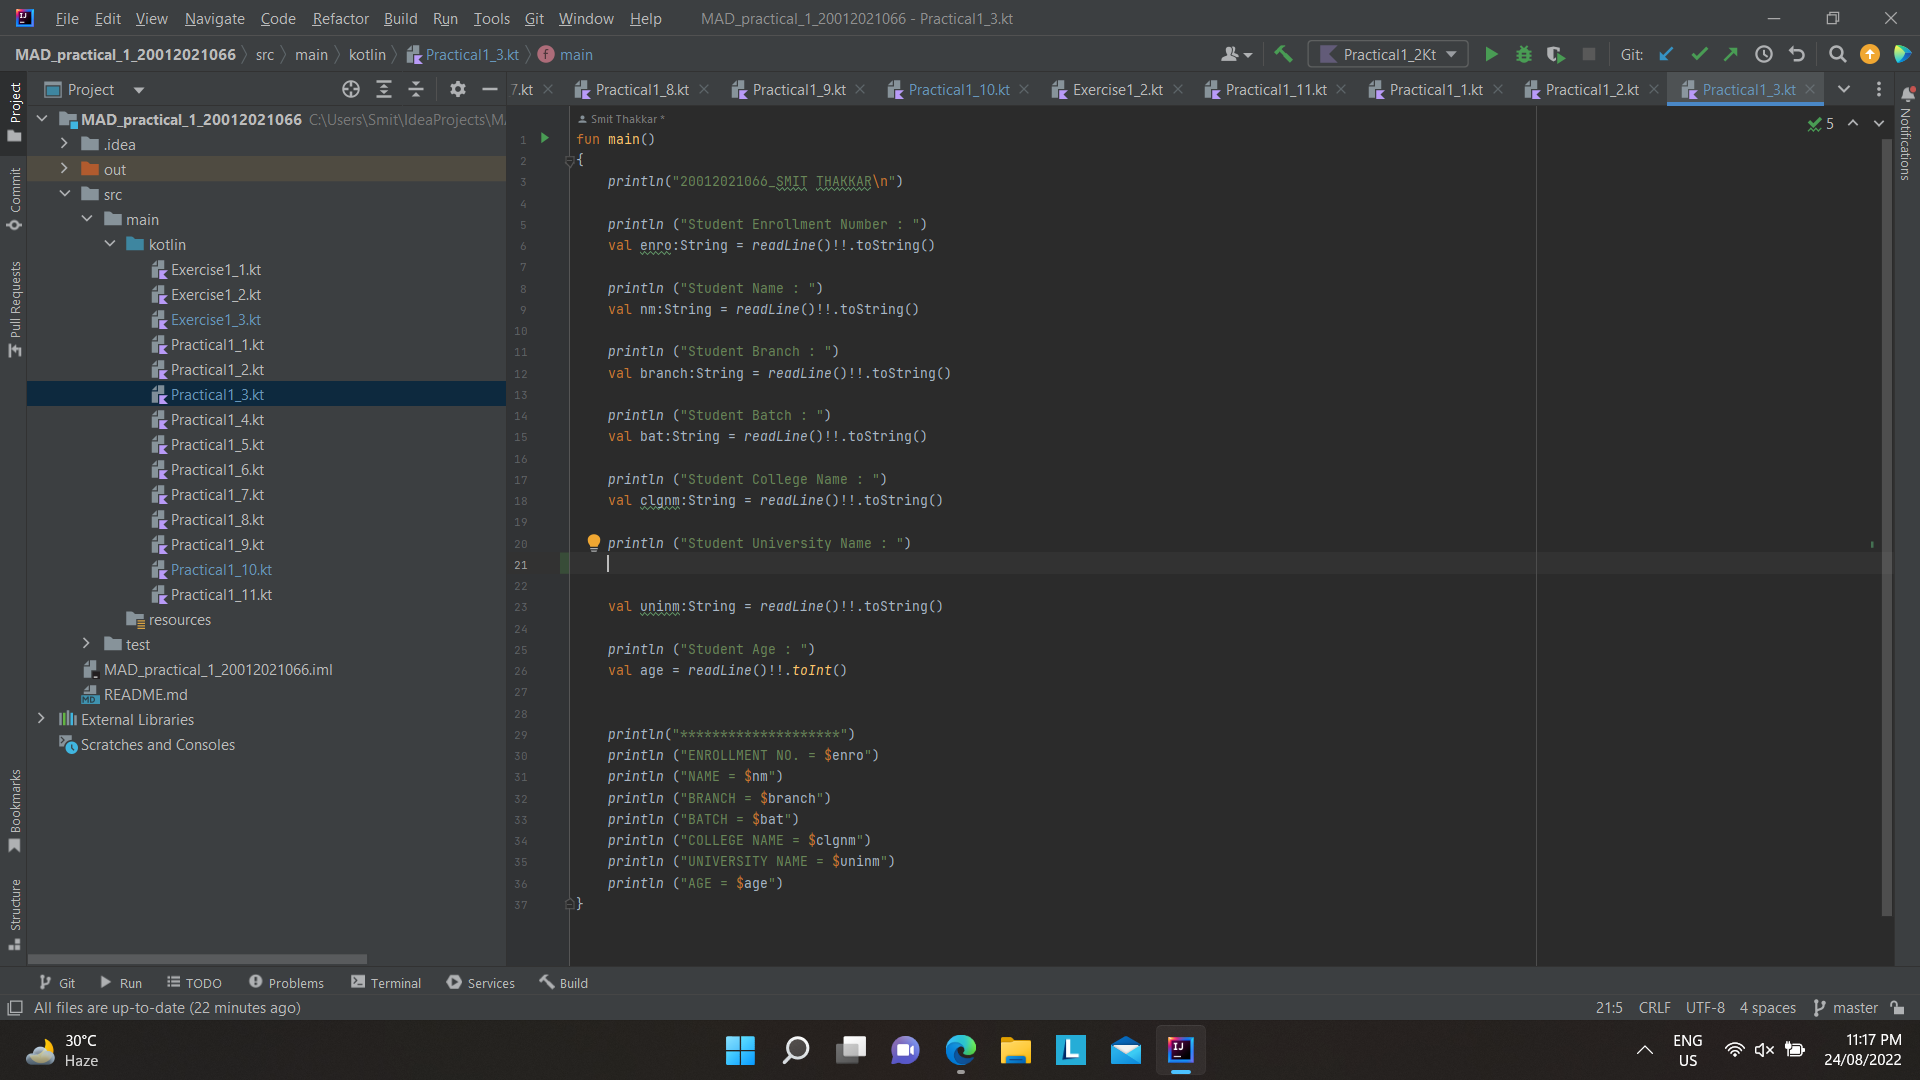Open the Navigate menu
The width and height of the screenshot is (1920, 1080).
click(214, 18)
